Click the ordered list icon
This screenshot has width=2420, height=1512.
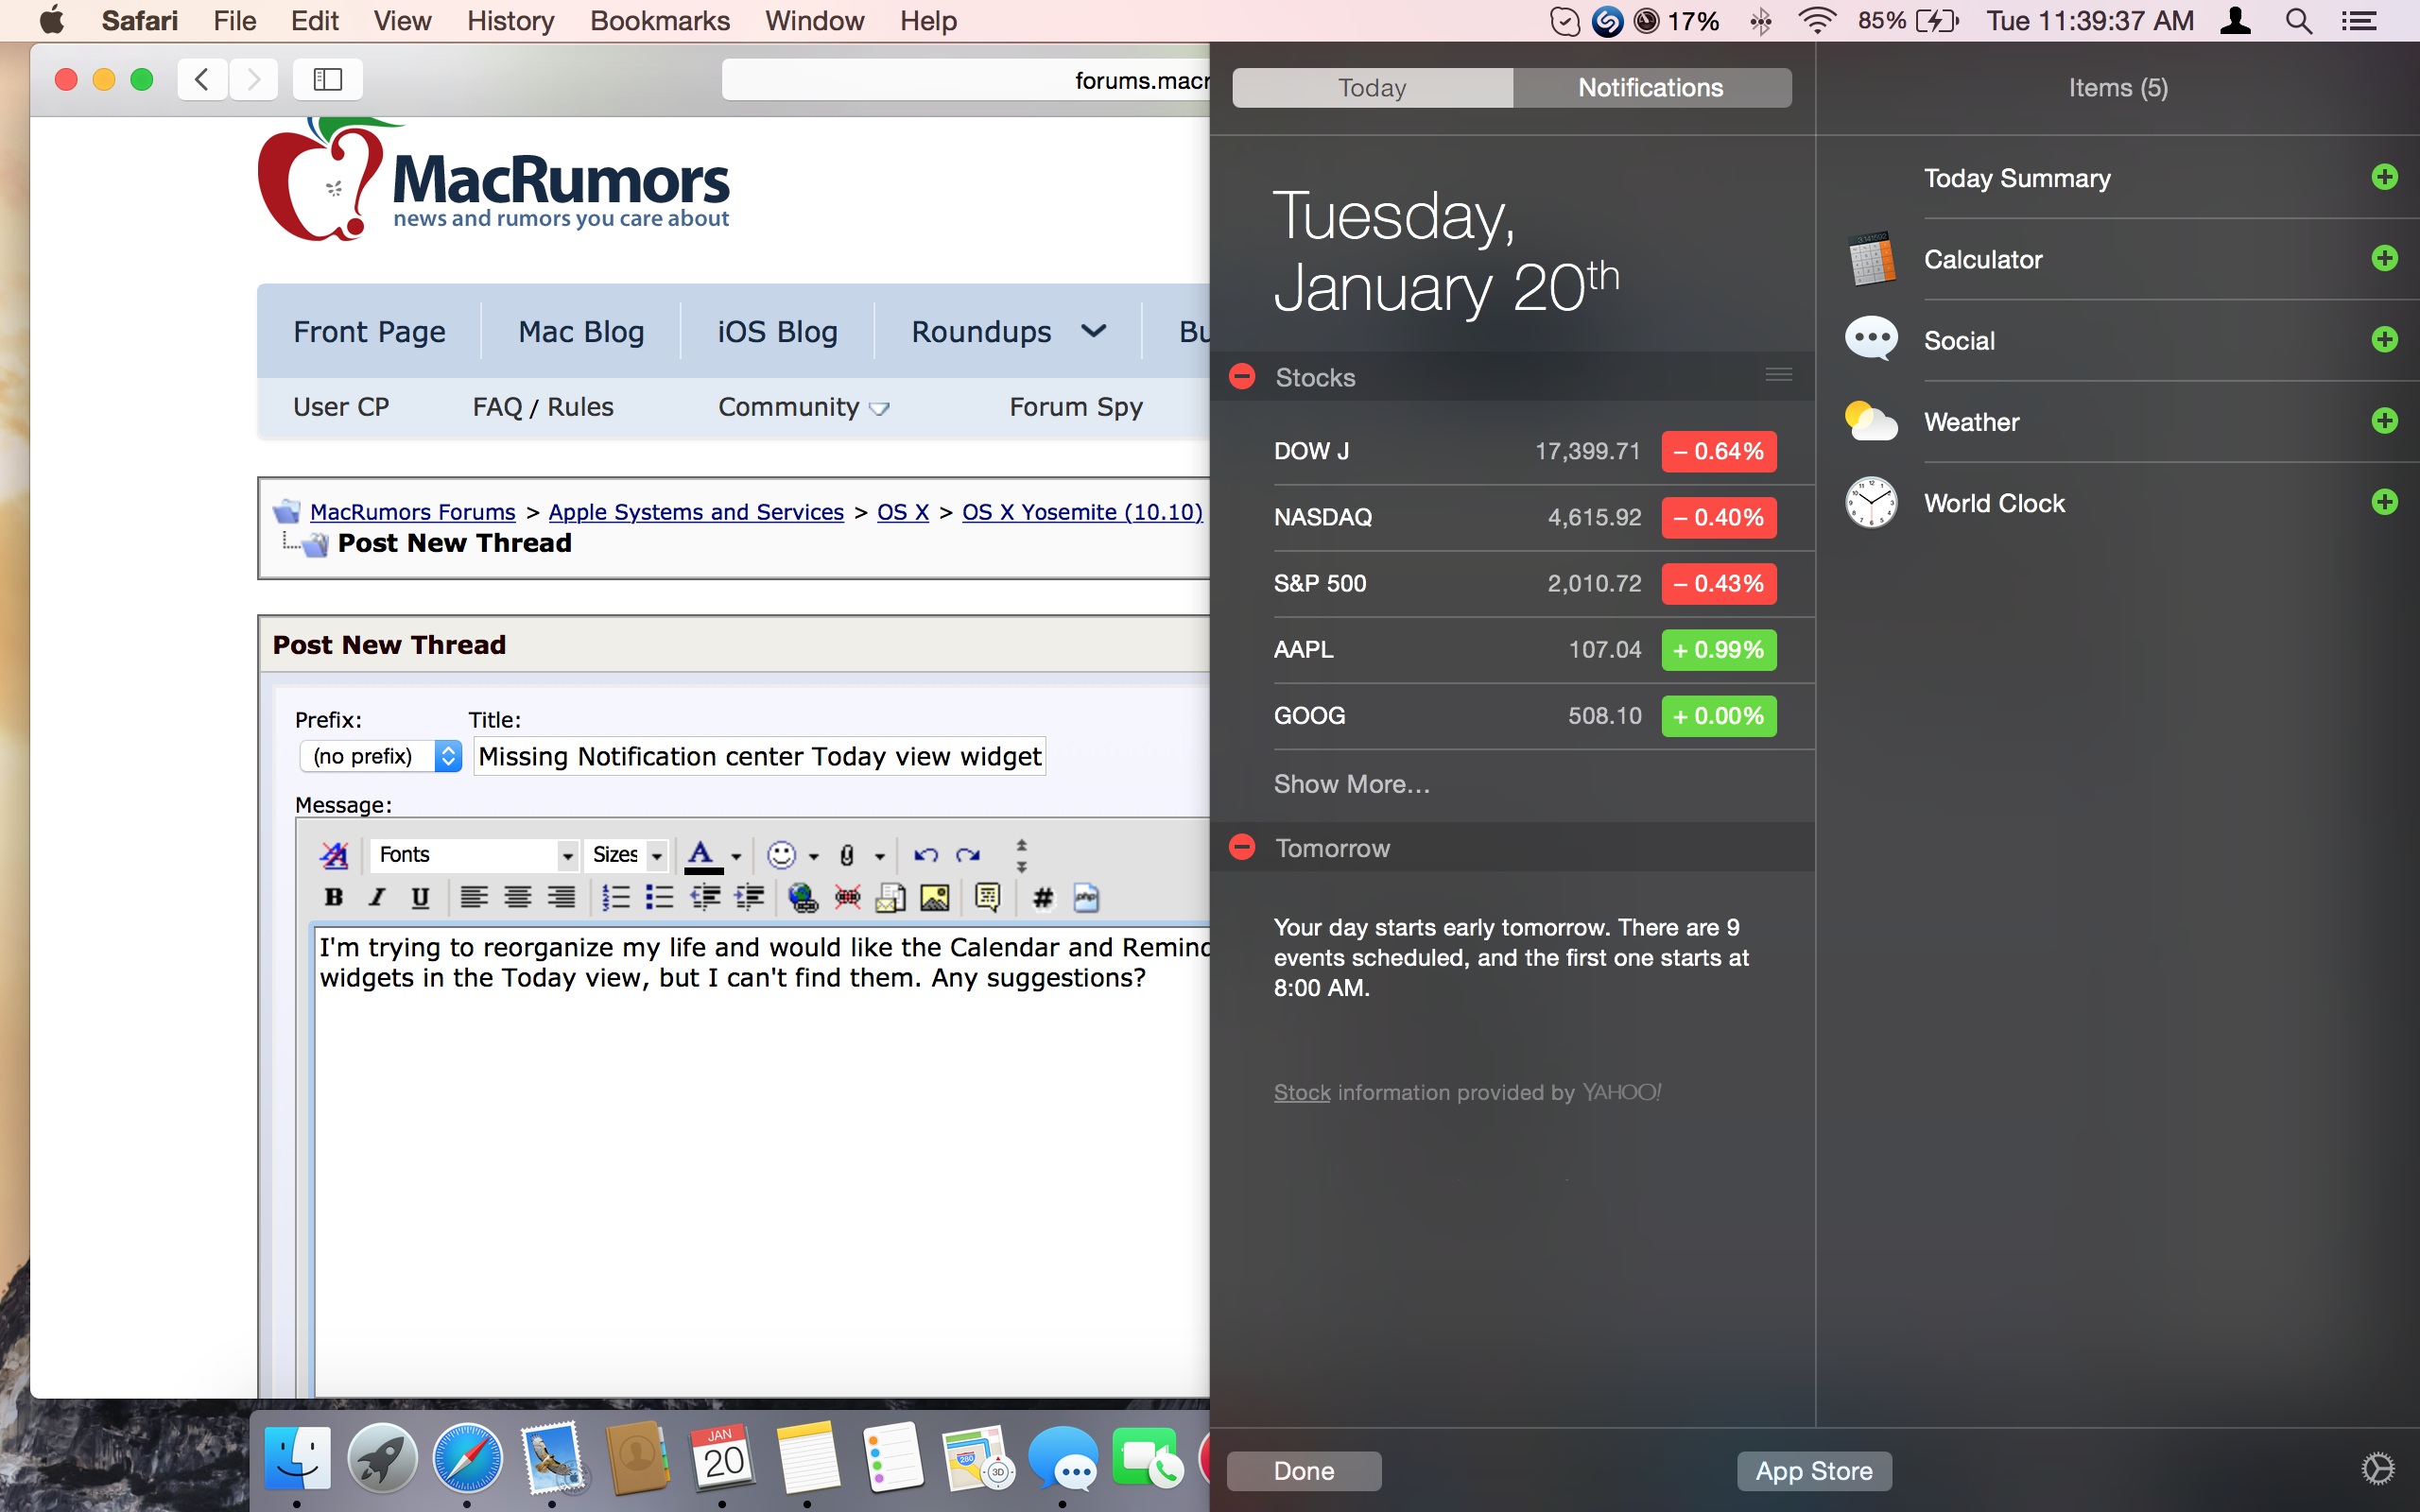[616, 897]
